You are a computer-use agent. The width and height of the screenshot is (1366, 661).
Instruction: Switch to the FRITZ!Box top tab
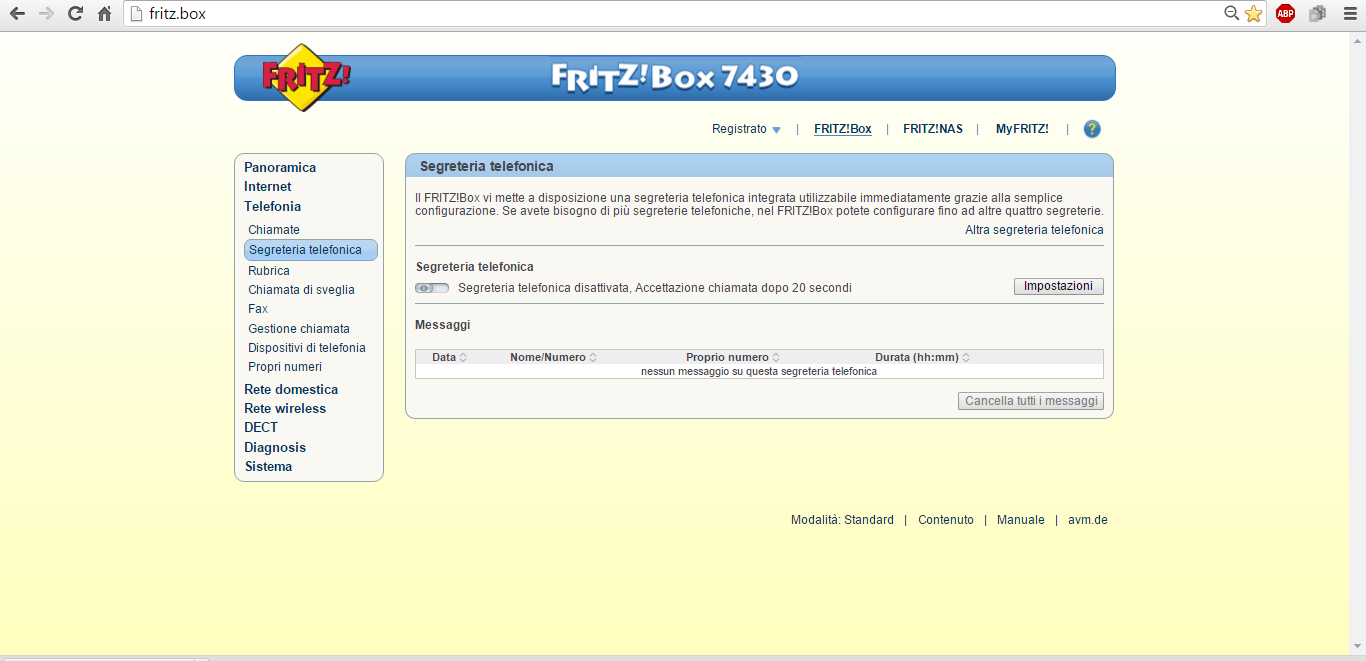pyautogui.click(x=843, y=129)
